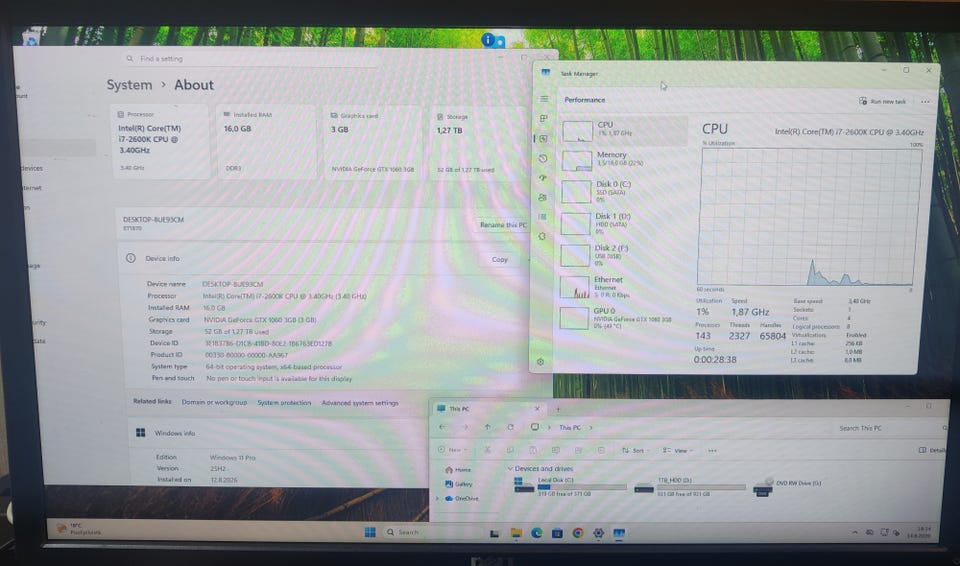Open Google Chrome from the taskbar
Screen dimensions: 960x566
tap(577, 533)
